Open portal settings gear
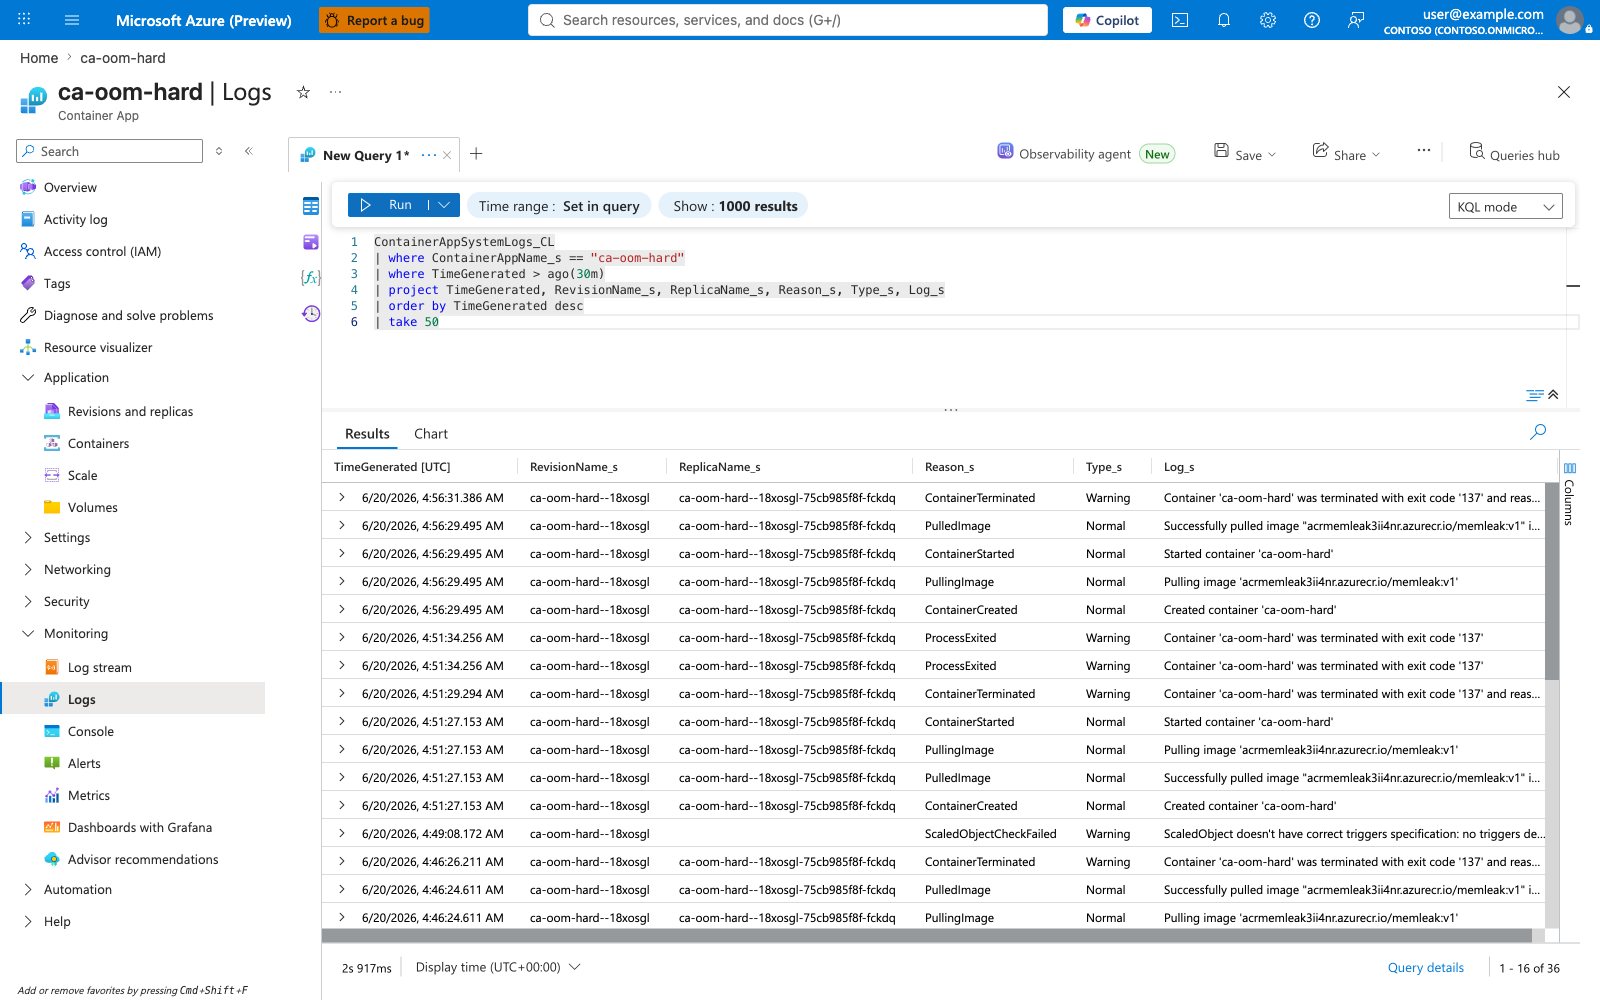 pos(1268,20)
